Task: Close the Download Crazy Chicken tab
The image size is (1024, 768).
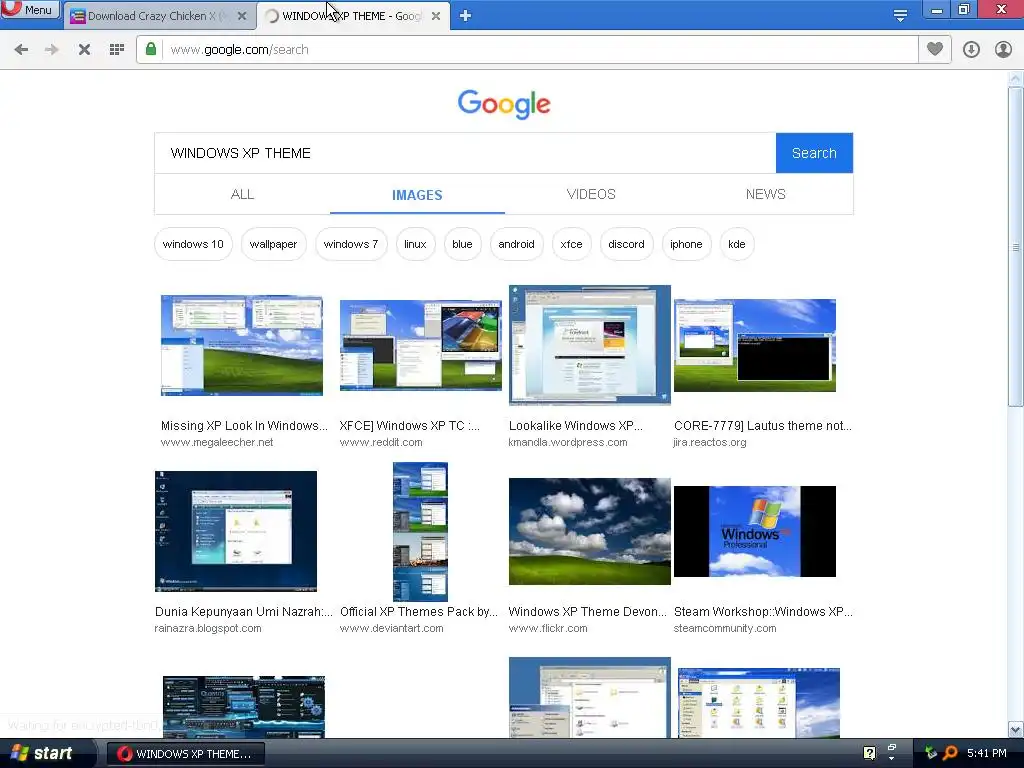Action: point(242,16)
